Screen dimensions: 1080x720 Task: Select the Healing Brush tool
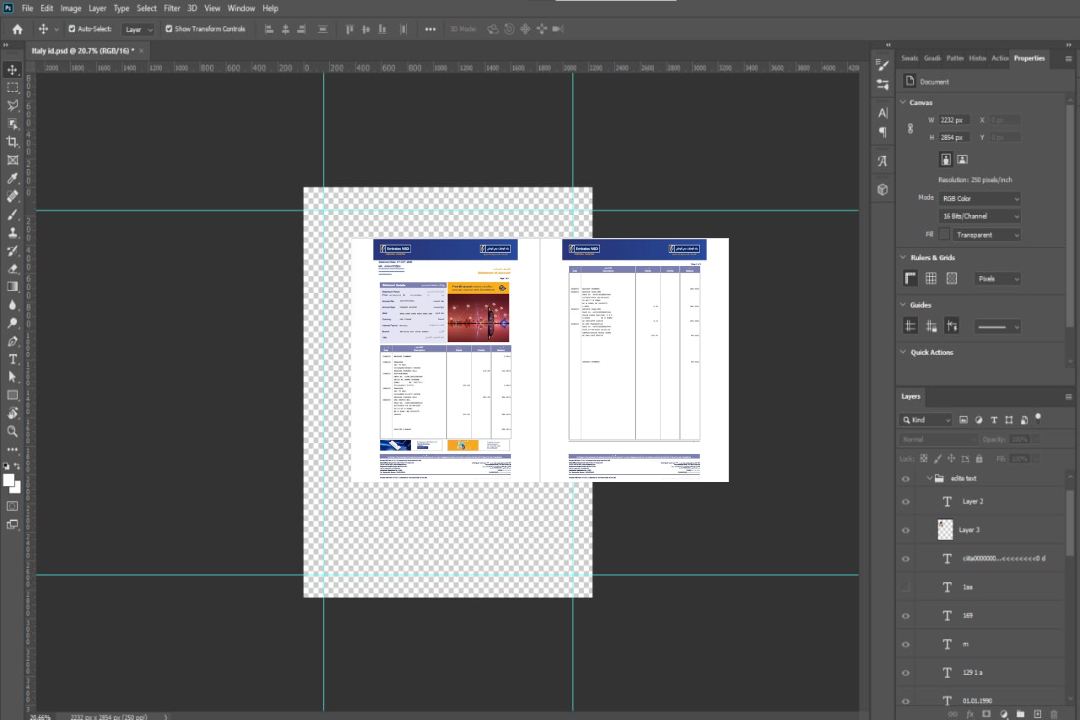(x=12, y=196)
